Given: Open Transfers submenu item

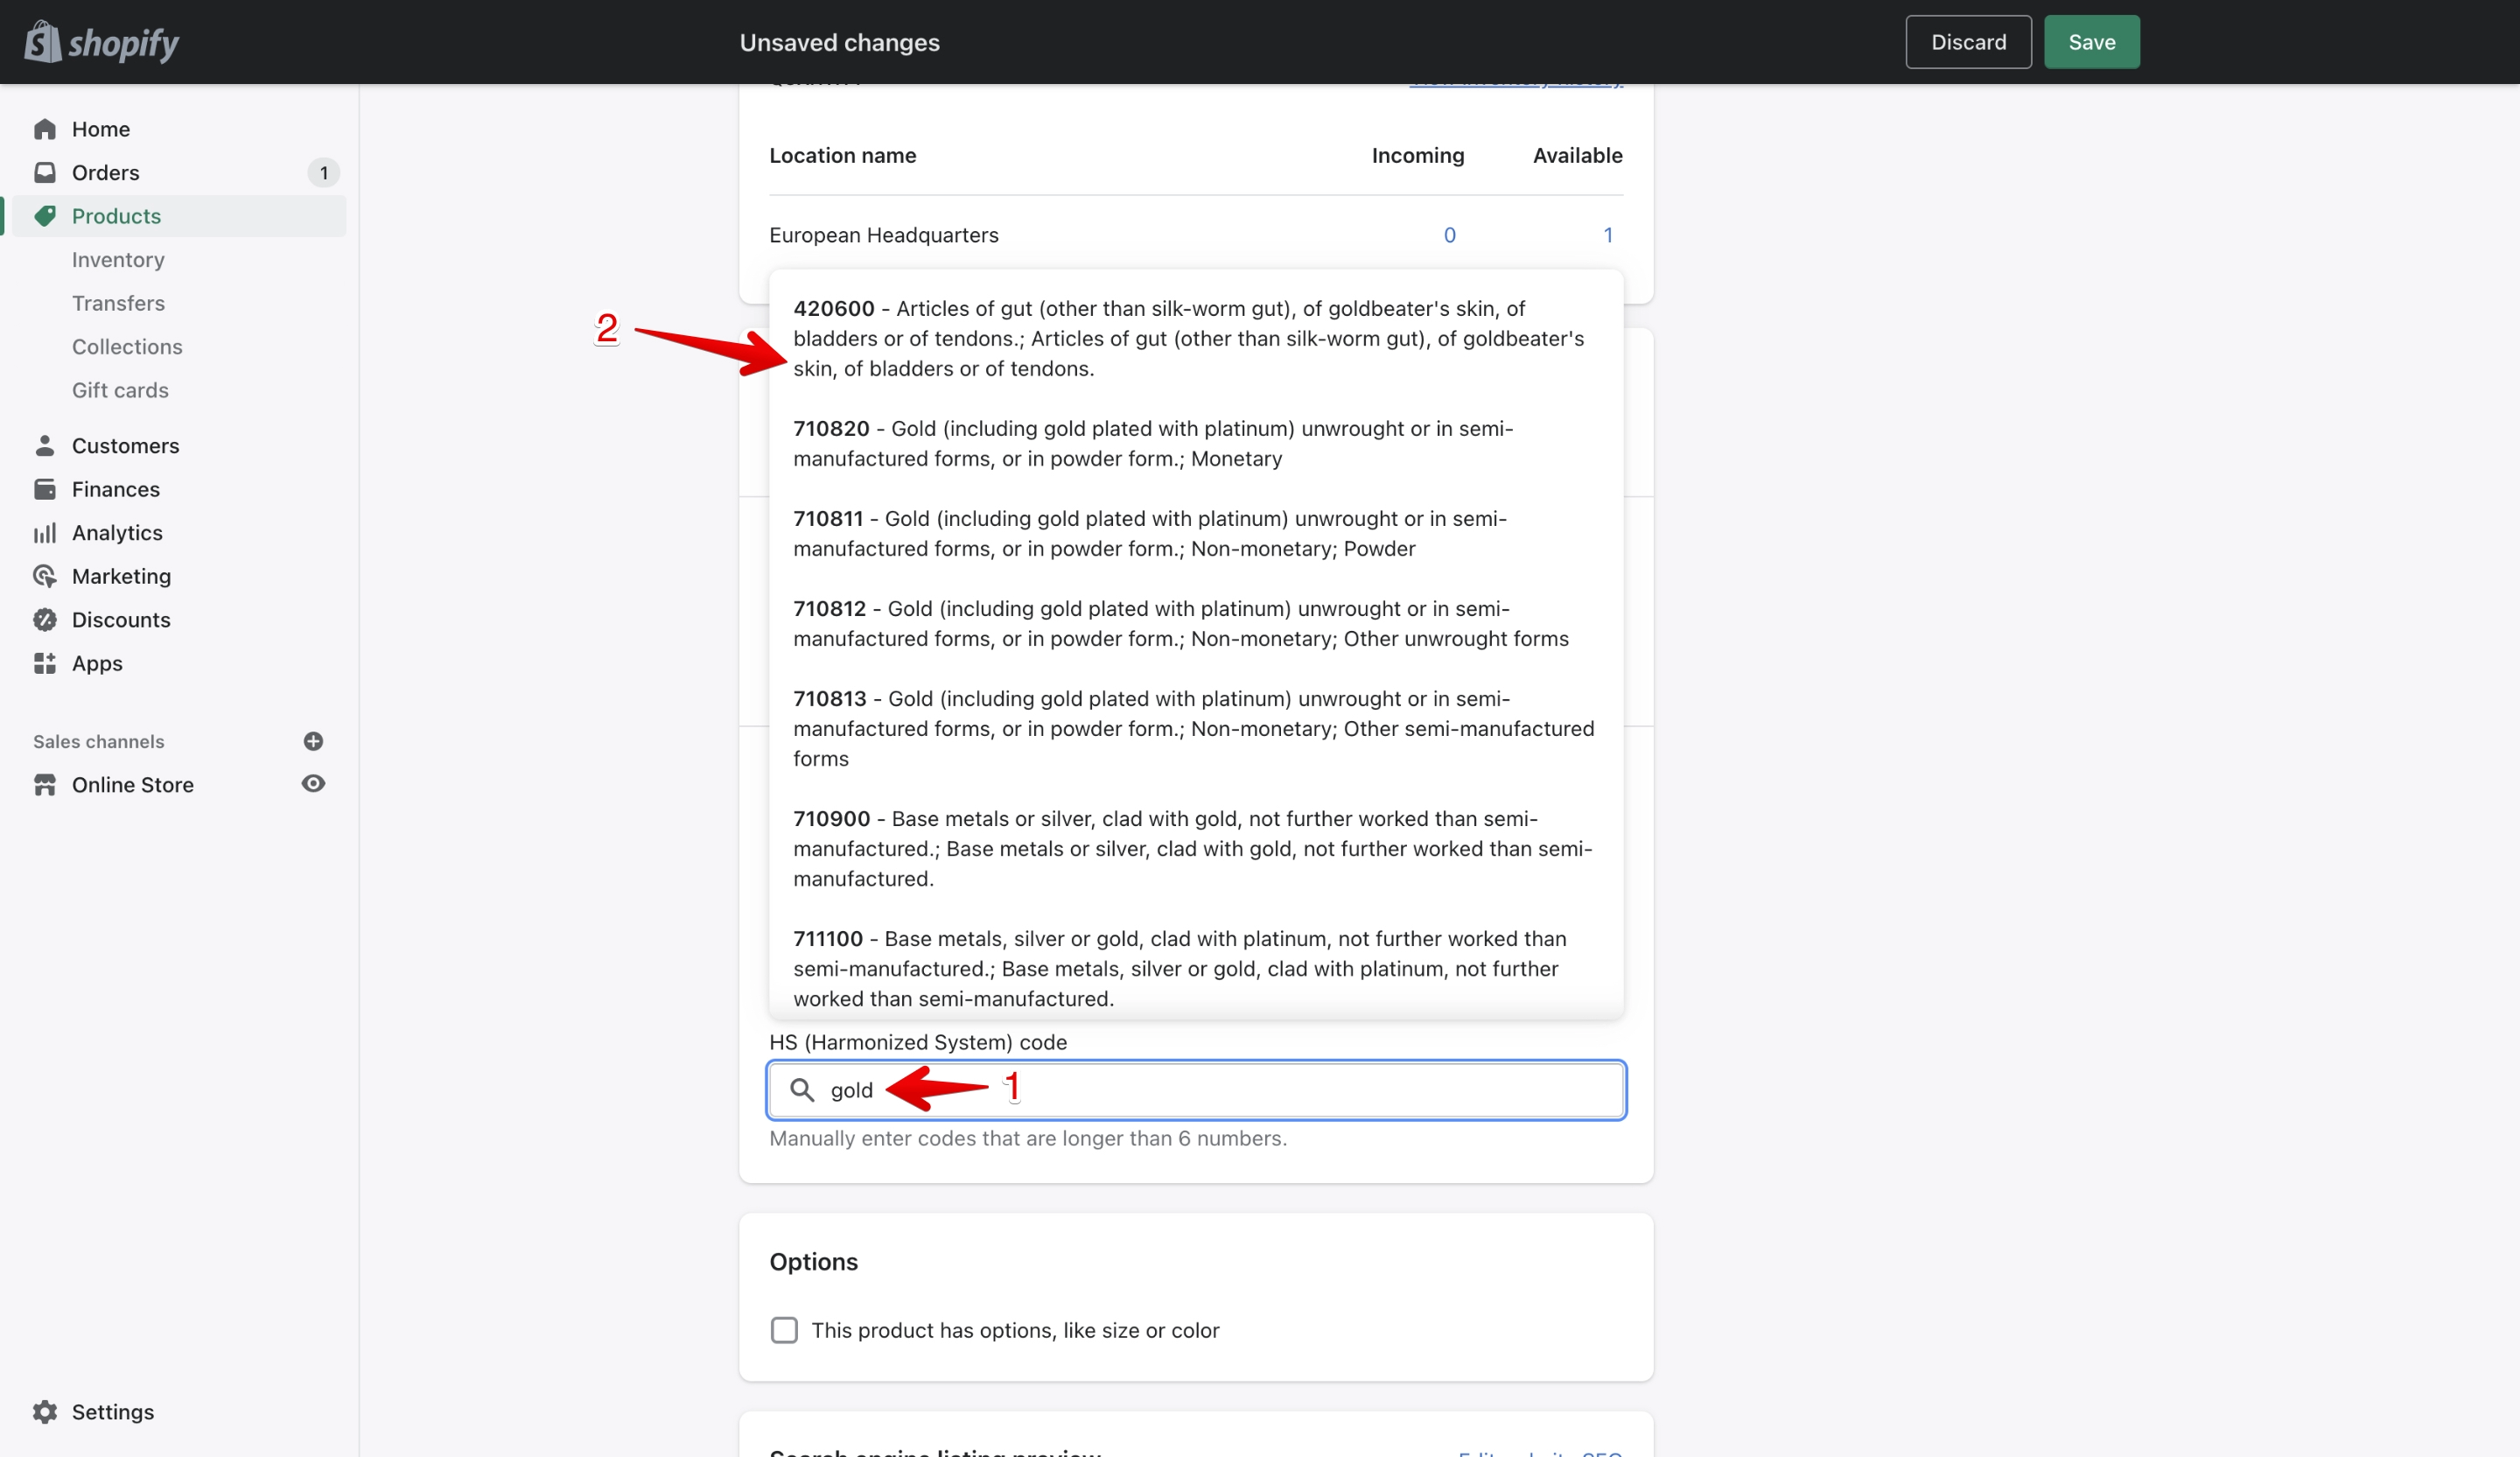Looking at the screenshot, I should click(x=118, y=303).
